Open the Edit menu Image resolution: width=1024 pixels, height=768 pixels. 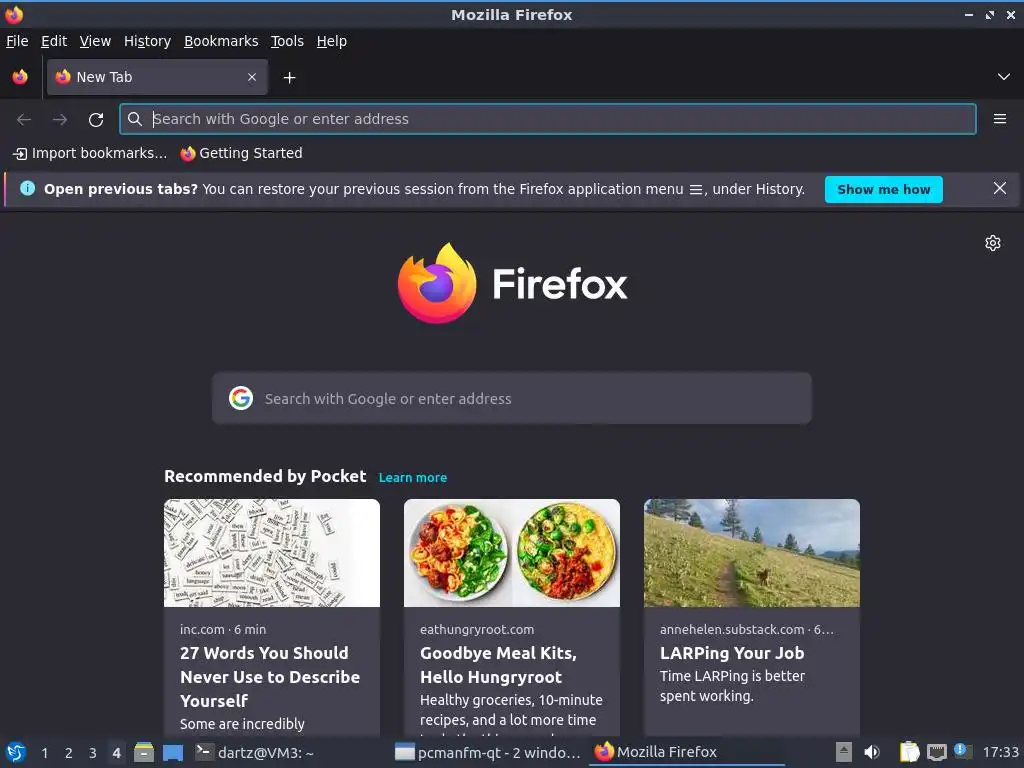point(54,41)
